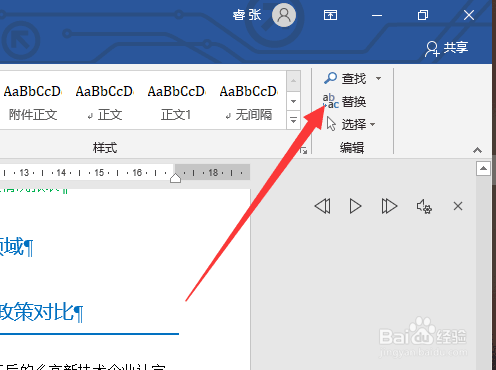Skip to next paragraph in read-aloud
Screen dimensions: 496x370
[389, 206]
